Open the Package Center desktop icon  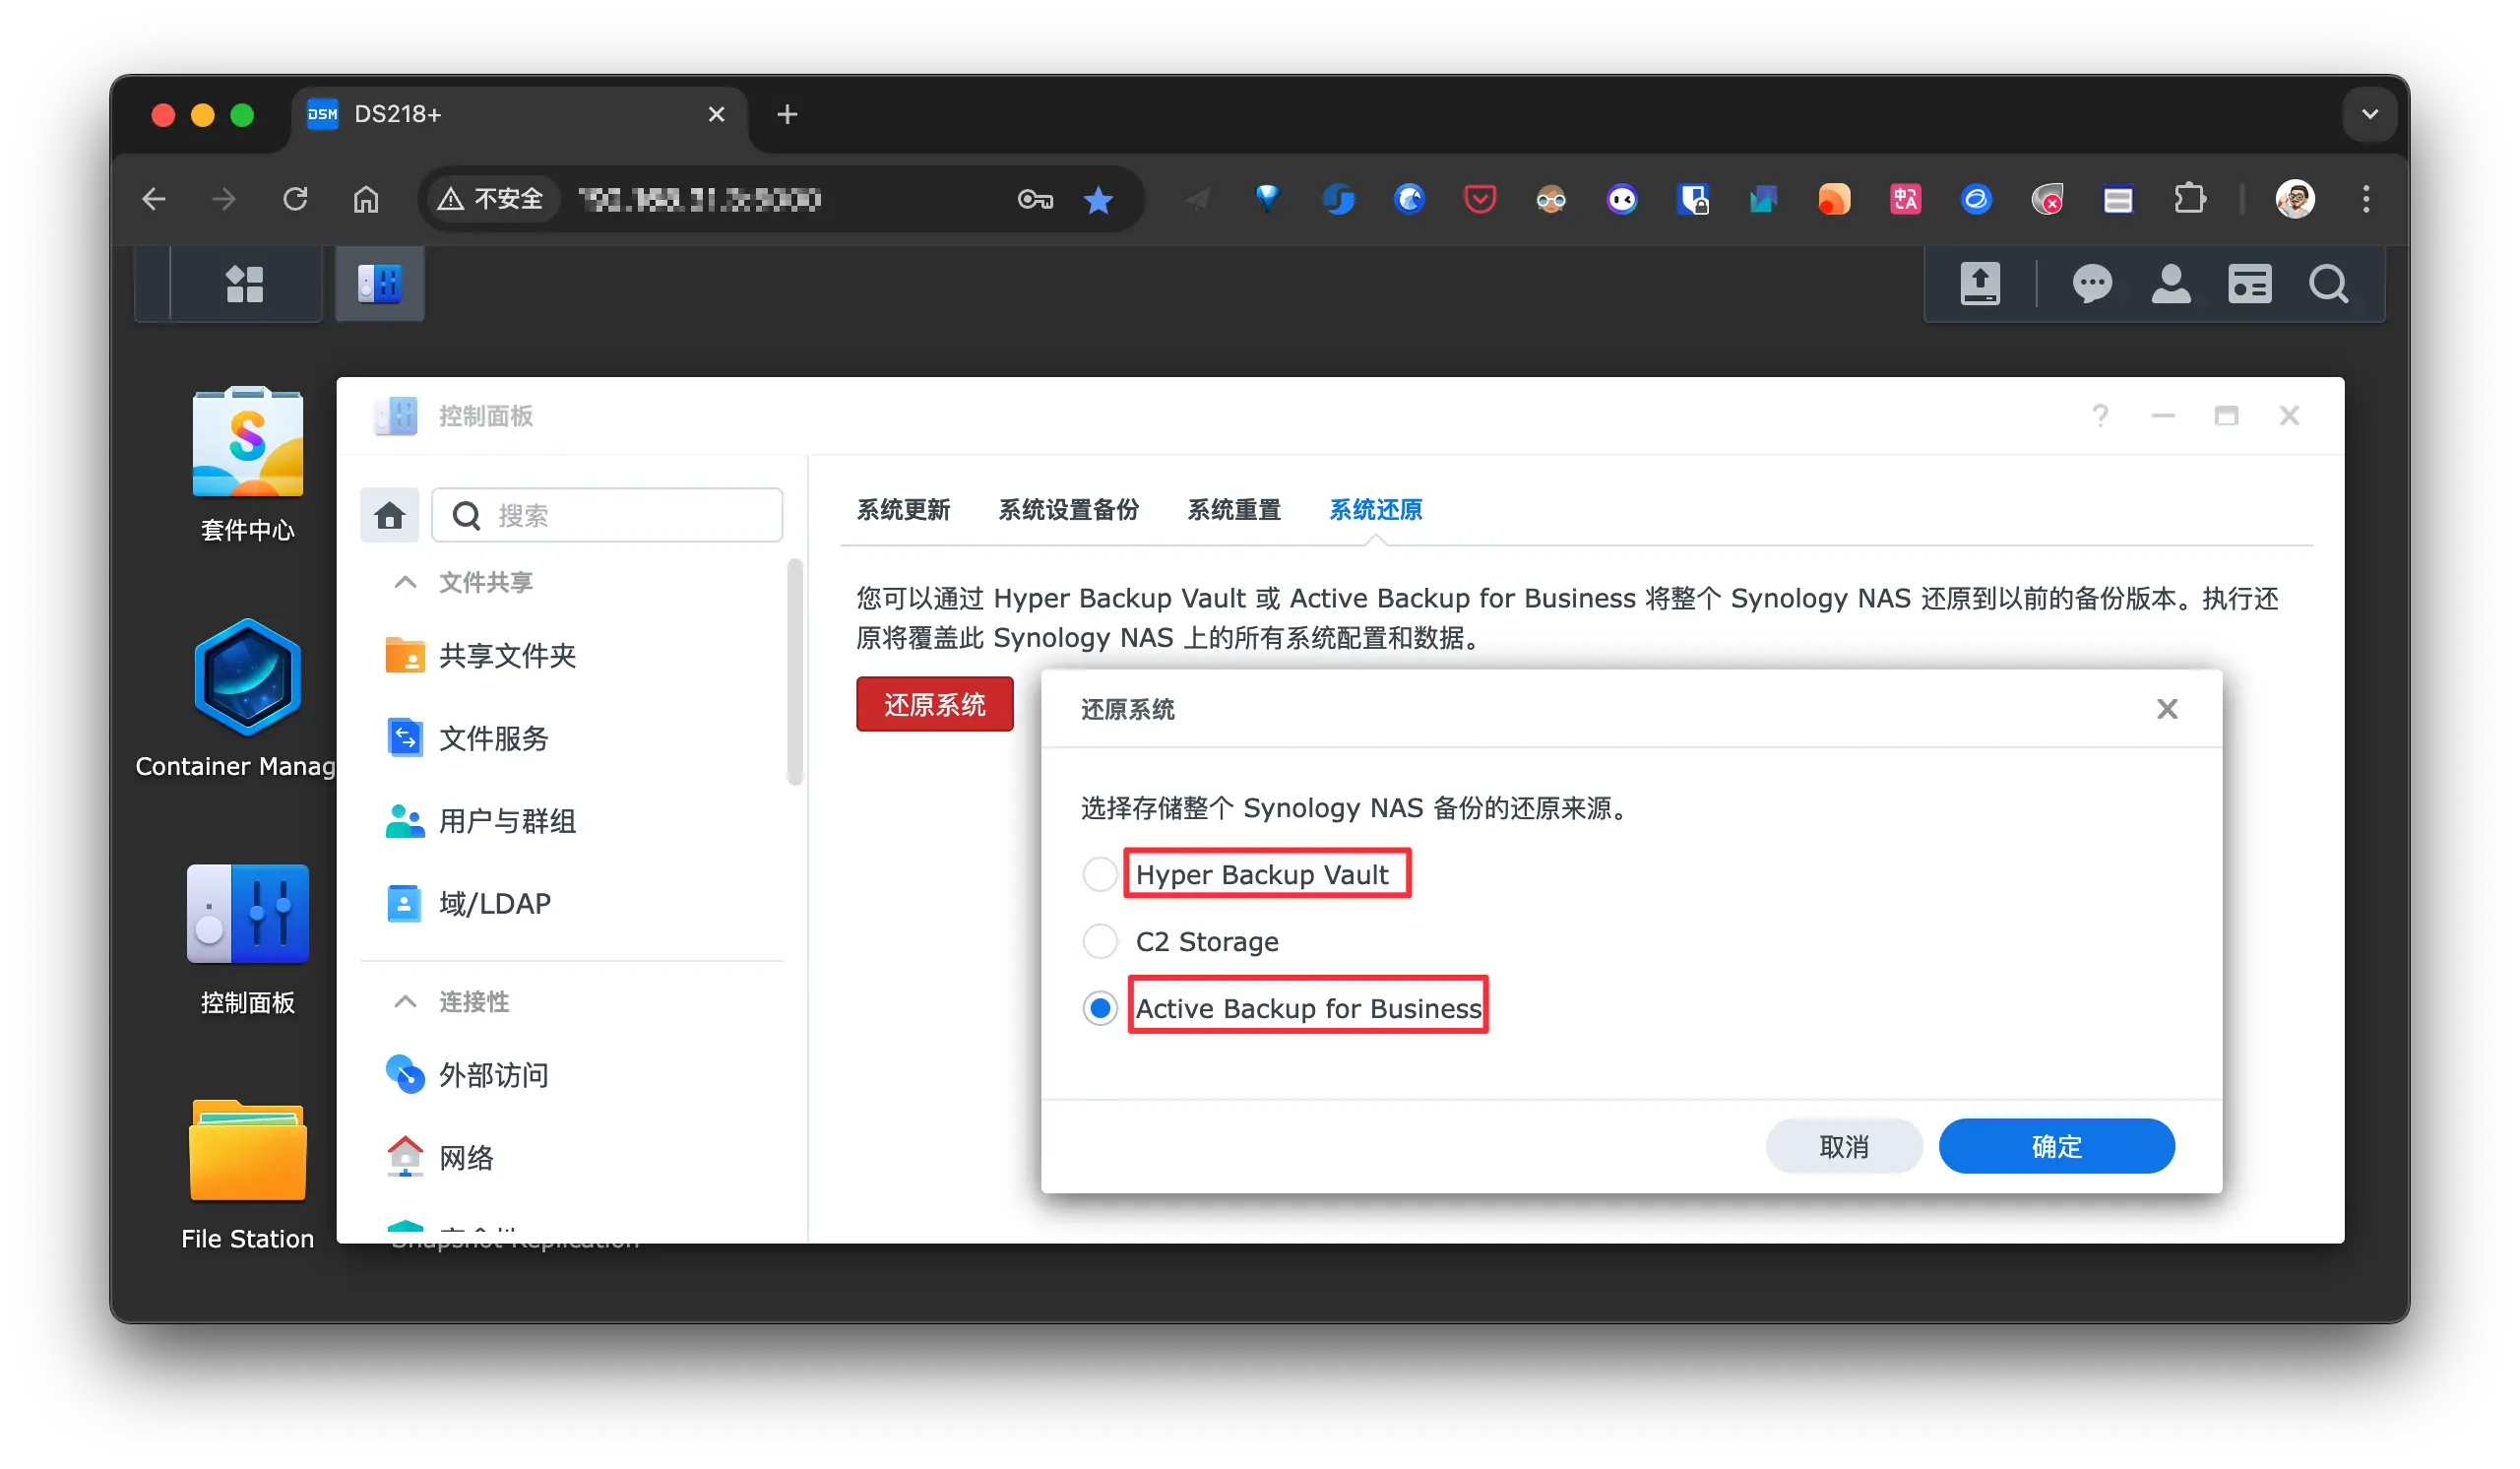coord(247,445)
